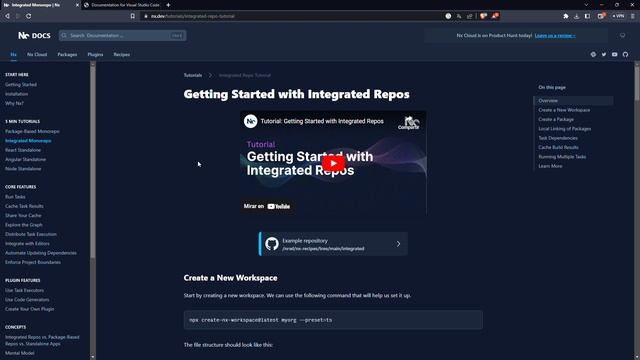640x360 pixels.
Task: Select the Nx navigation tab
Action: 13,54
